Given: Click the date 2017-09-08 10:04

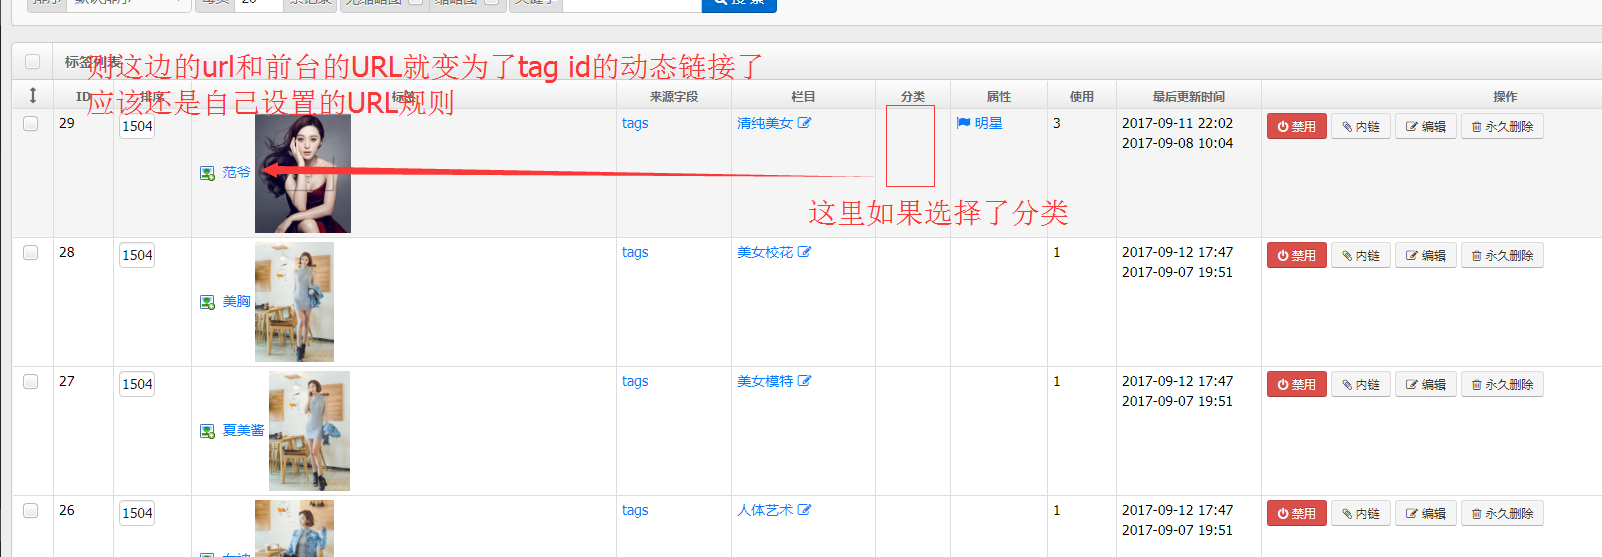Looking at the screenshot, I should tap(1177, 143).
